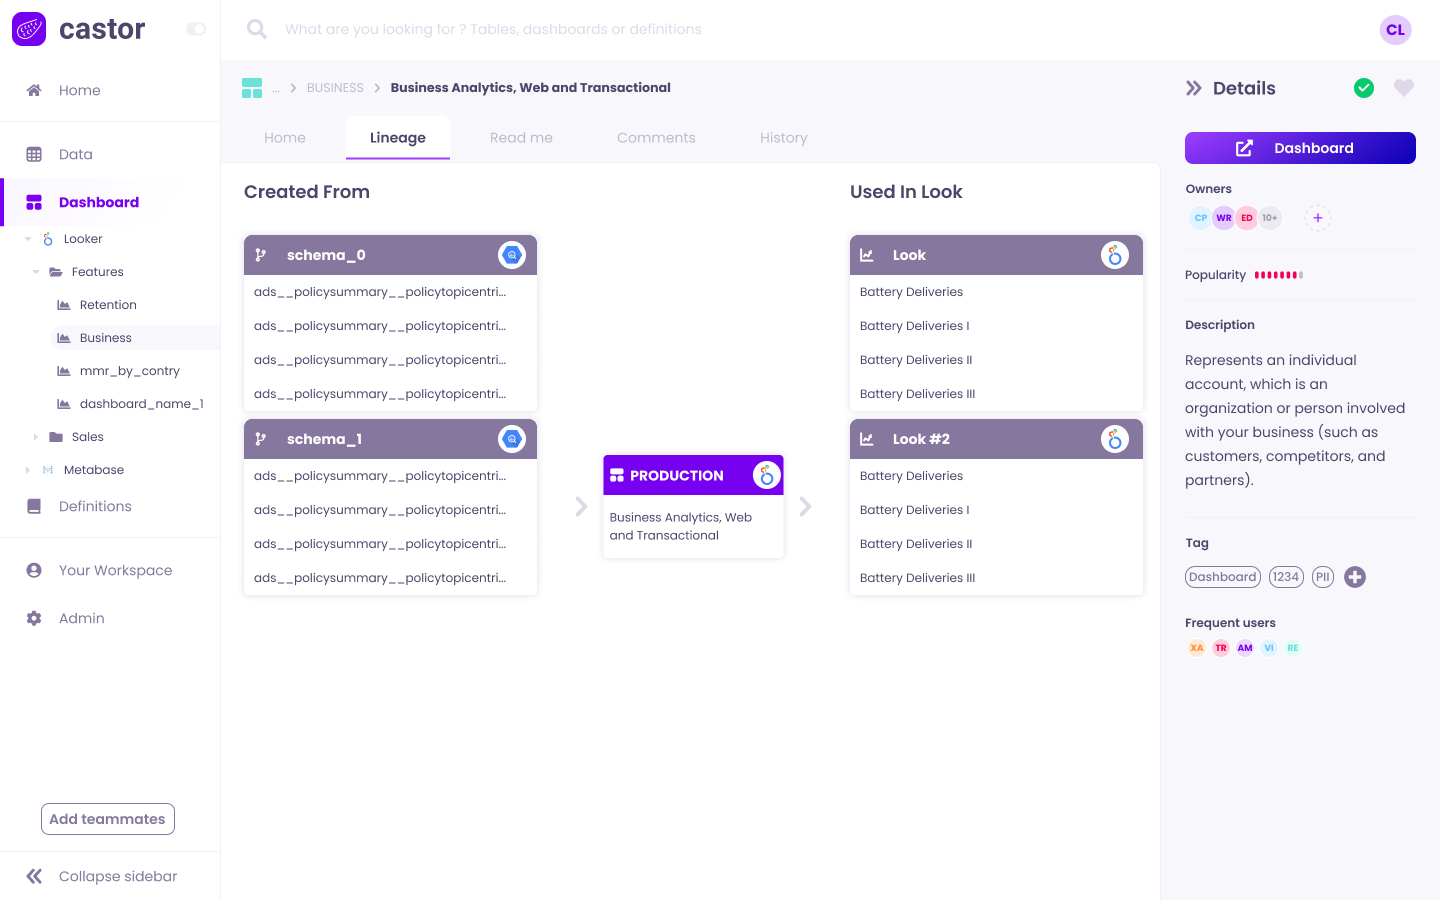Click the Definitions icon in sidebar
Viewport: 1440px width, 900px height.
(x=35, y=506)
